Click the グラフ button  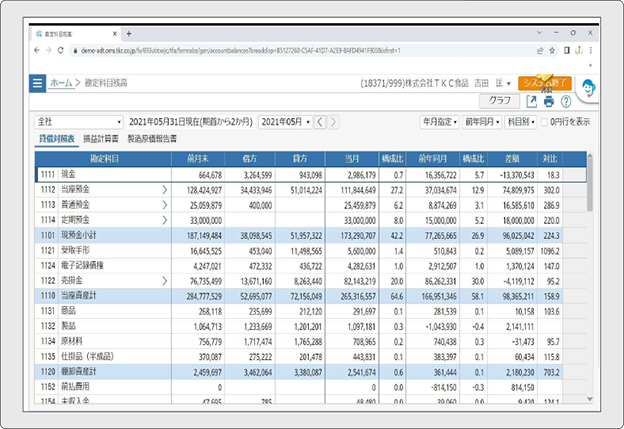pos(499,101)
